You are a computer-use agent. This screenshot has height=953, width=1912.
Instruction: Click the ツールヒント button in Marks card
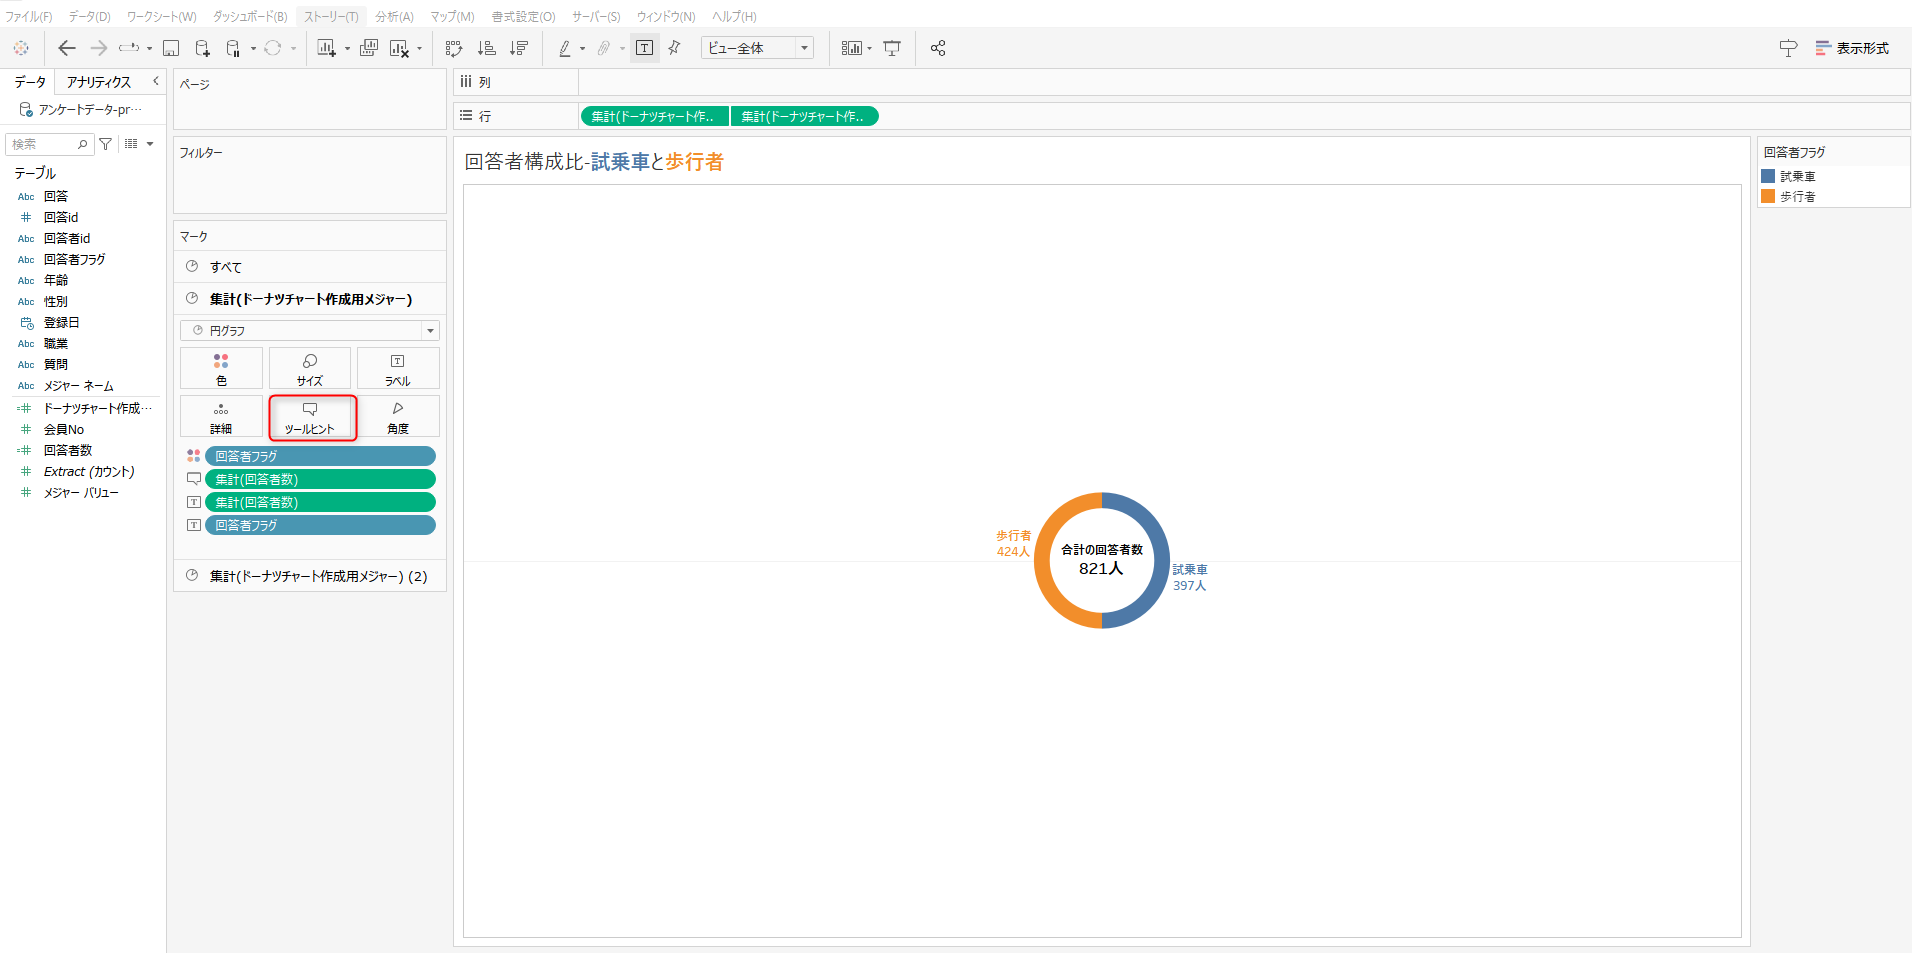(x=310, y=417)
